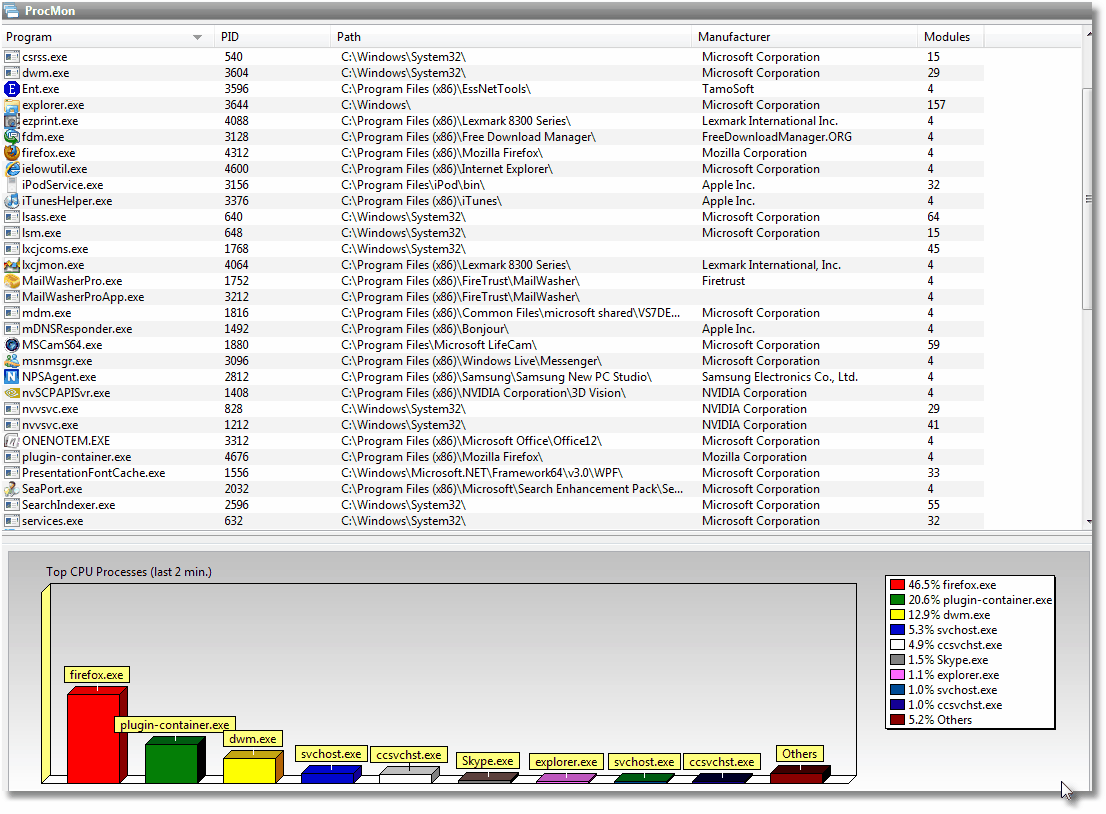Click the MailWasherPro.exe icon

[11, 281]
